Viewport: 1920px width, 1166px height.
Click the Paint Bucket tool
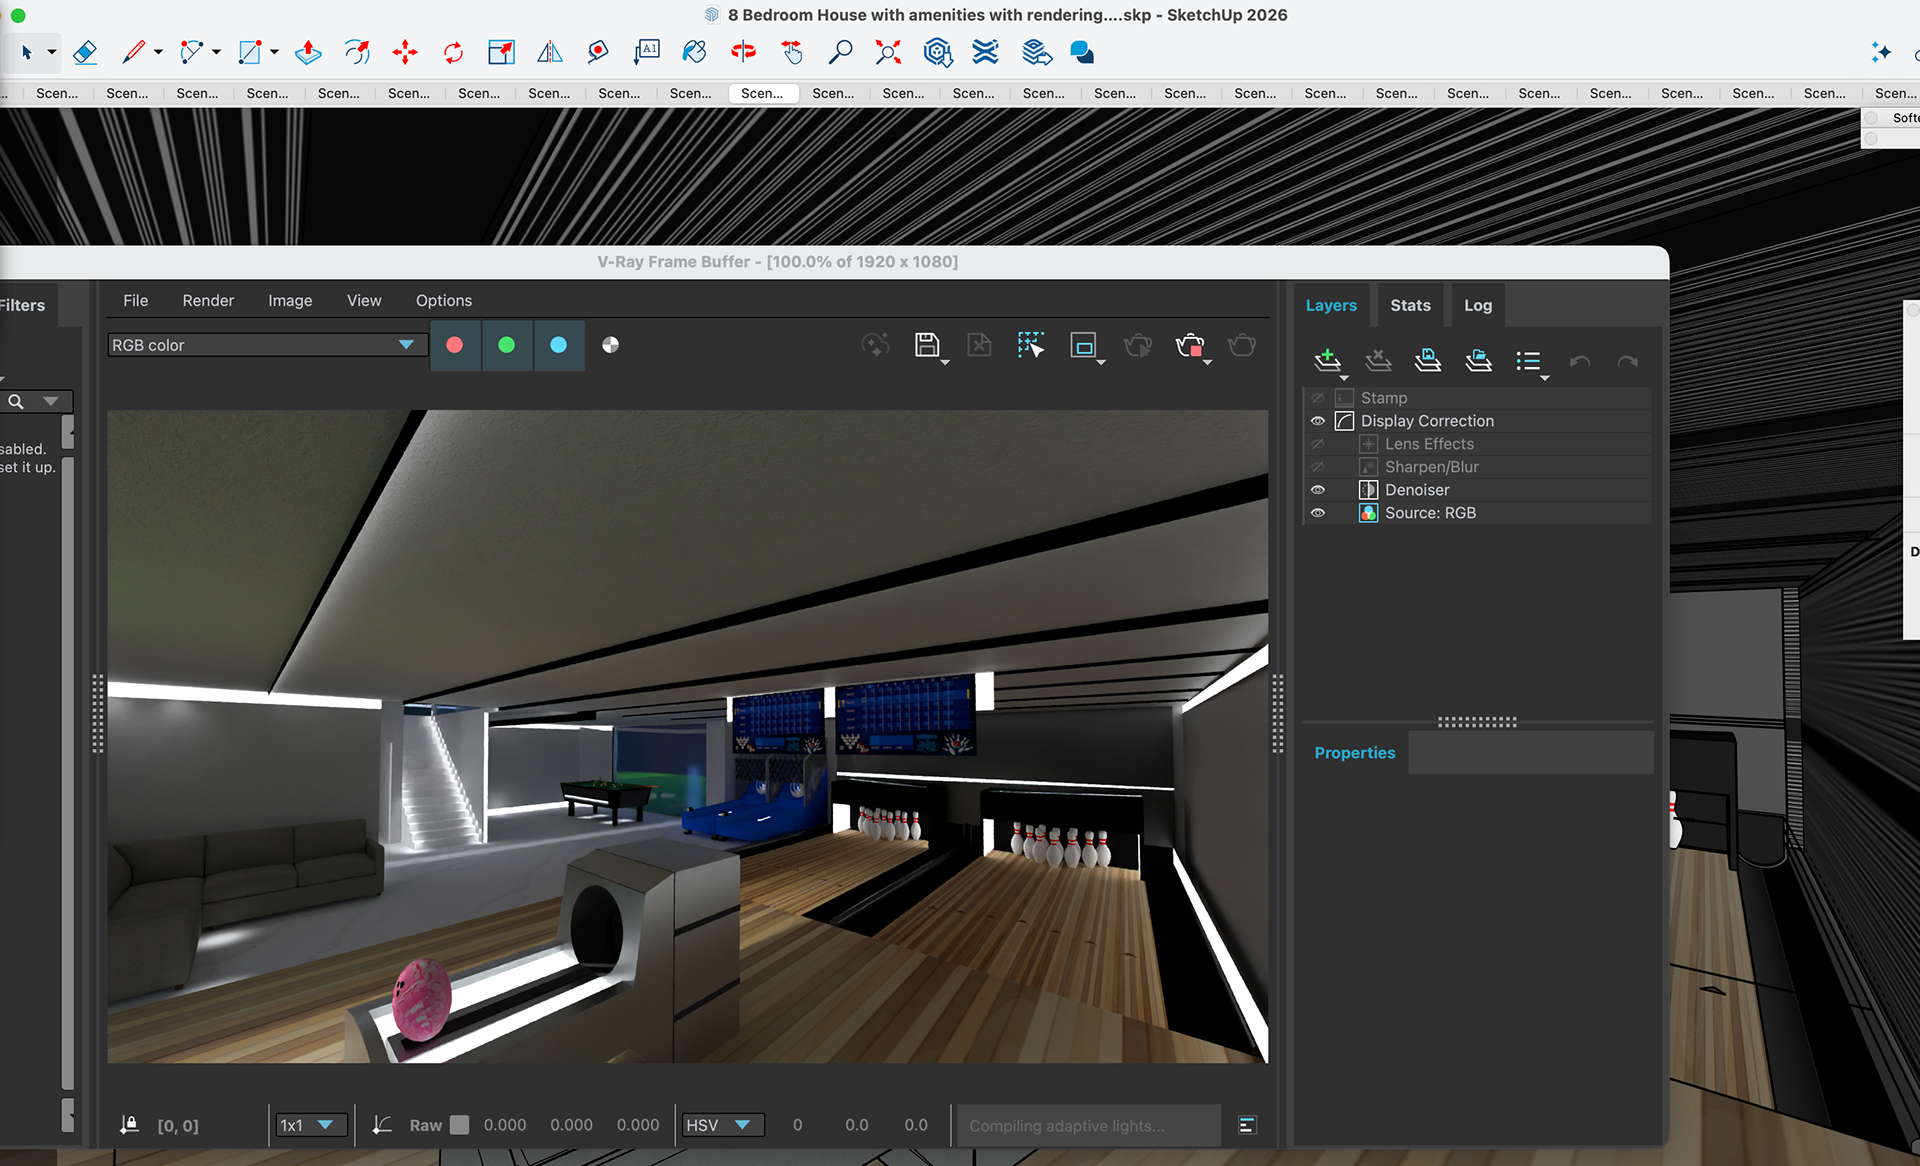[x=694, y=52]
